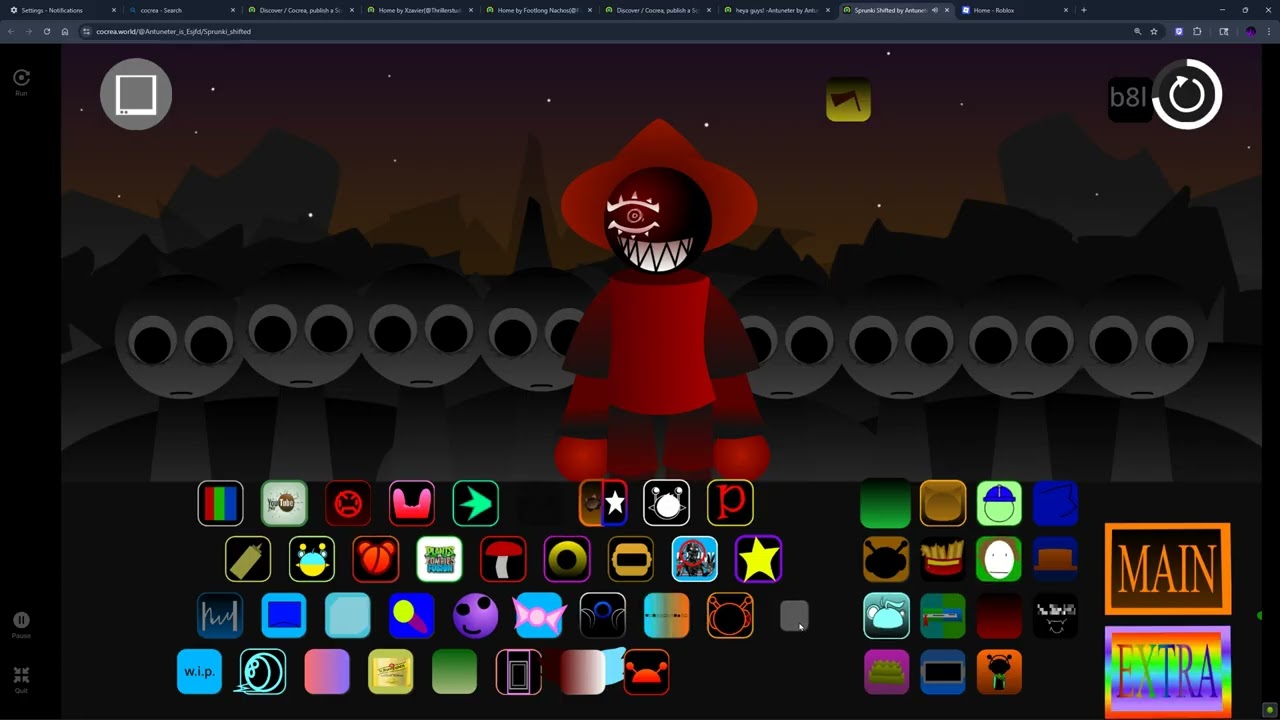Select the dark red gradient swatch icon
Viewport: 1280px width, 720px height.
pos(999,615)
